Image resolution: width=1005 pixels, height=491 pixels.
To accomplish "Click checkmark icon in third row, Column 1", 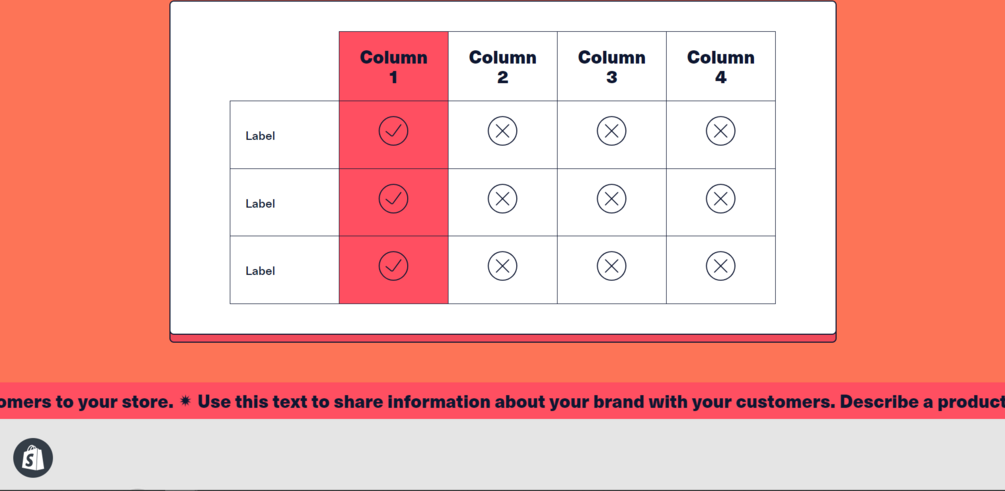I will [393, 266].
